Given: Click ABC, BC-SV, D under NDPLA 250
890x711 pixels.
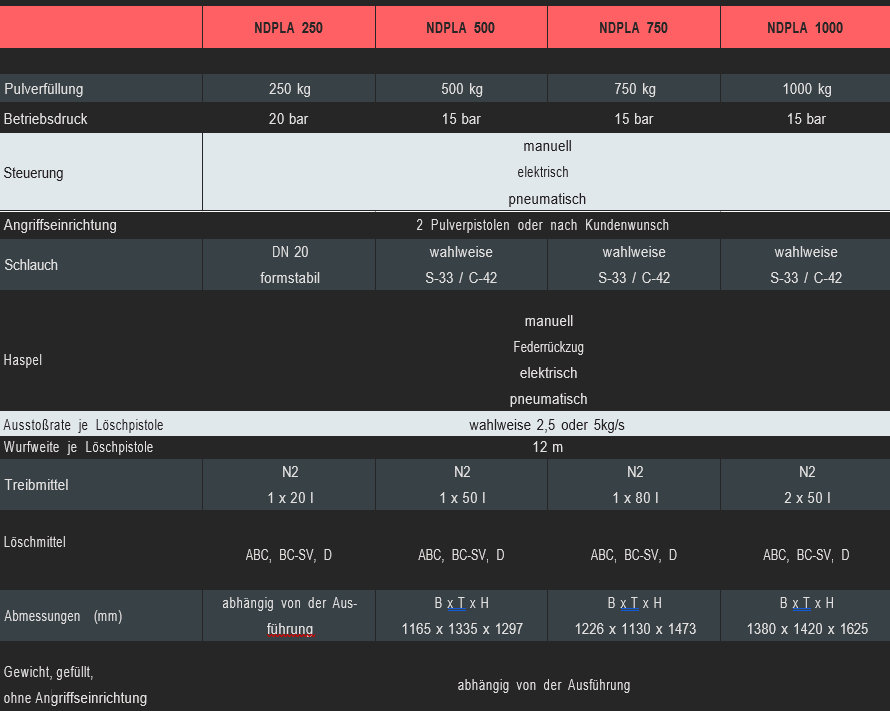Looking at the screenshot, I should click(x=288, y=555).
